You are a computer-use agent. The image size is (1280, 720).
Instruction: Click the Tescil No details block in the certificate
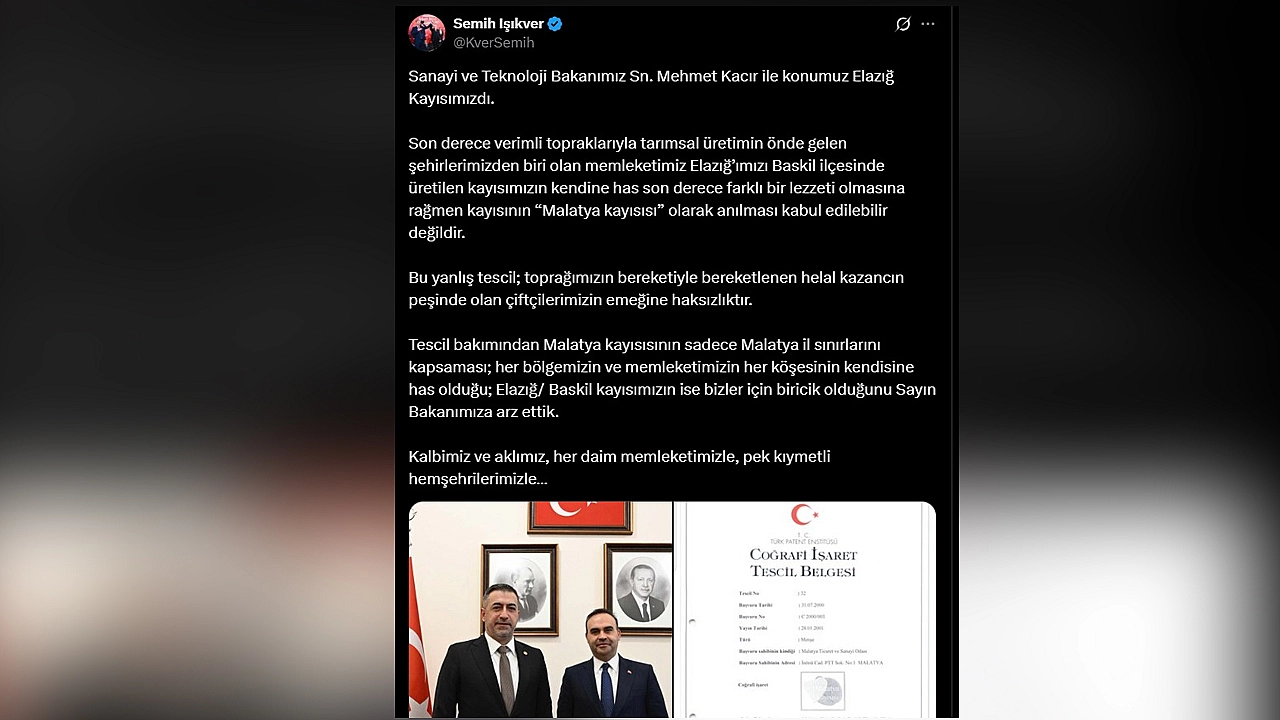click(x=811, y=628)
